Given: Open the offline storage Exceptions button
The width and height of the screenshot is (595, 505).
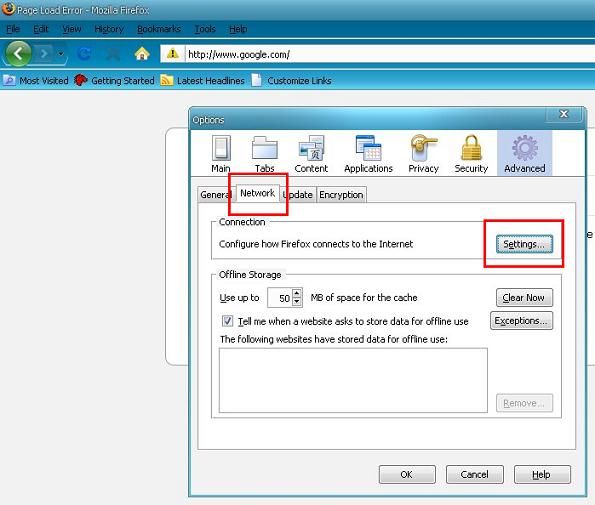Looking at the screenshot, I should pyautogui.click(x=521, y=321).
